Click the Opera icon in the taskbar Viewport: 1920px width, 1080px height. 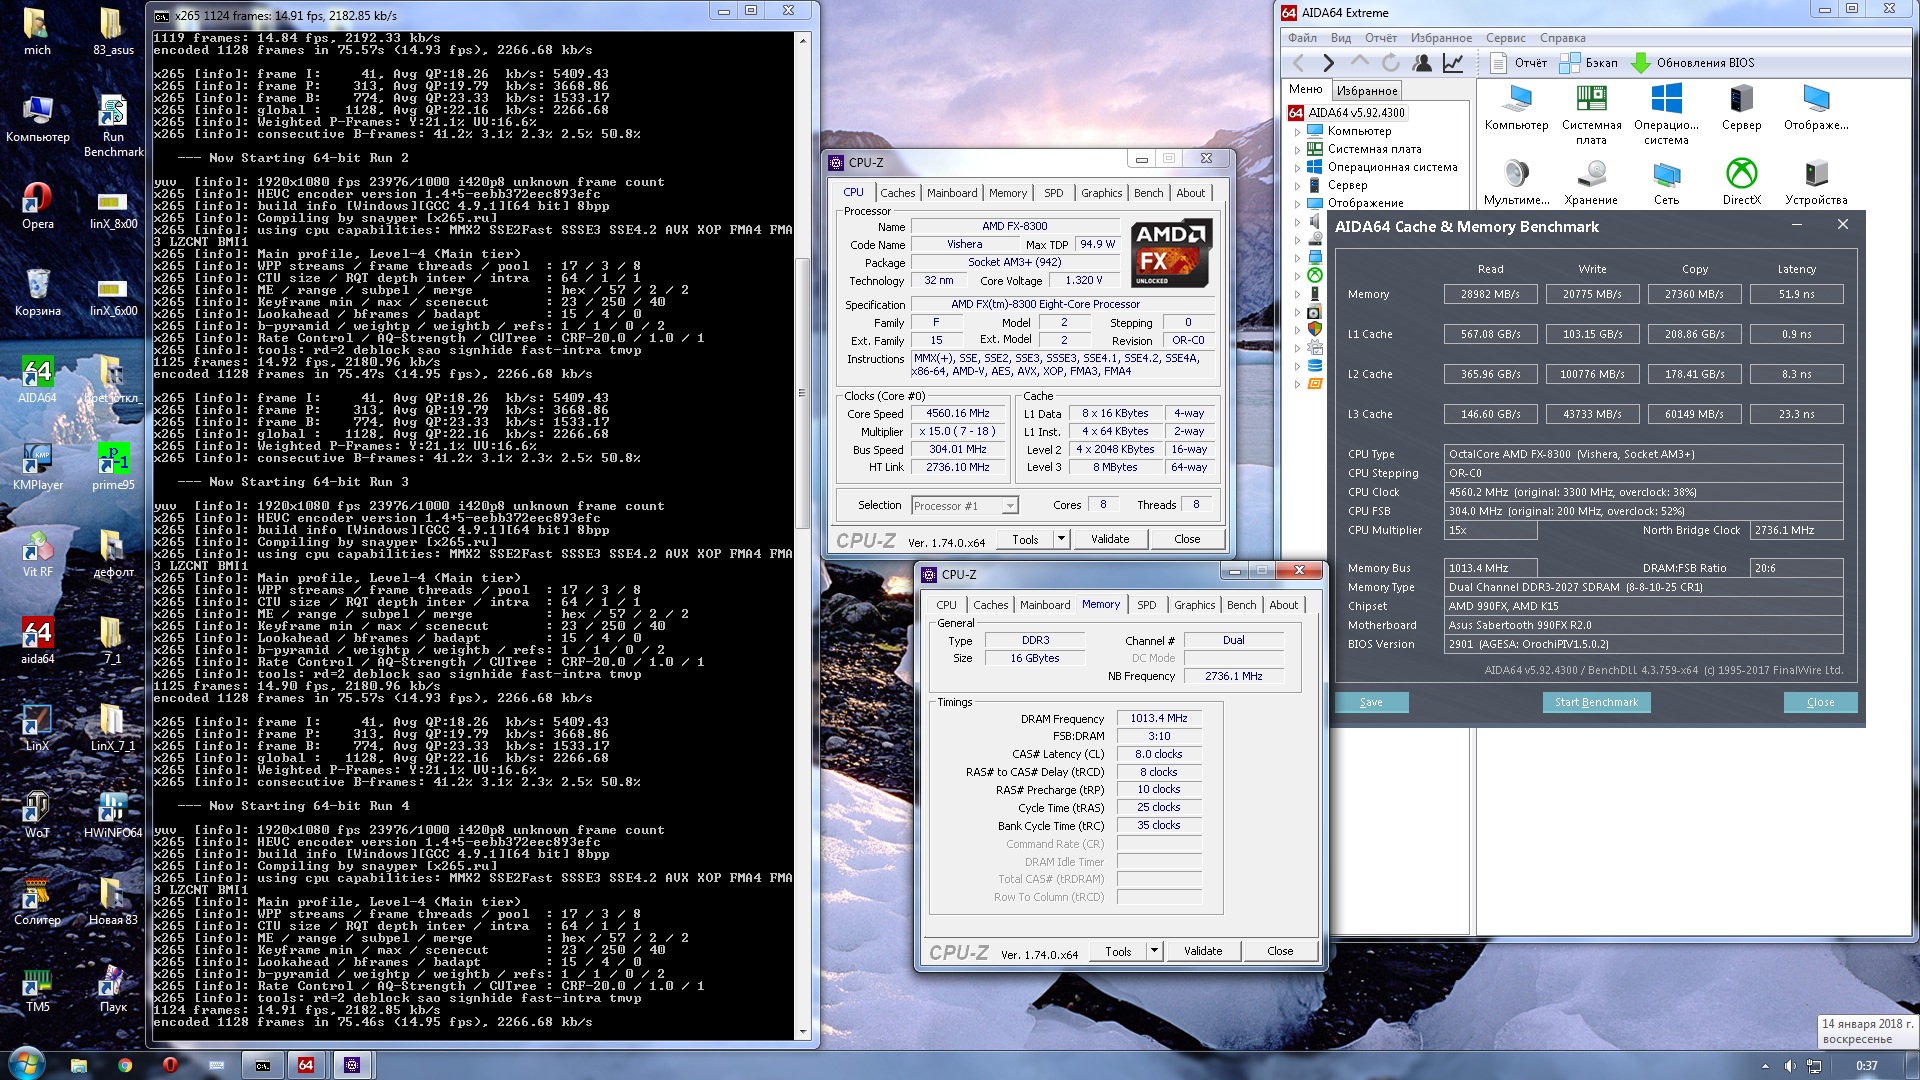(170, 1065)
